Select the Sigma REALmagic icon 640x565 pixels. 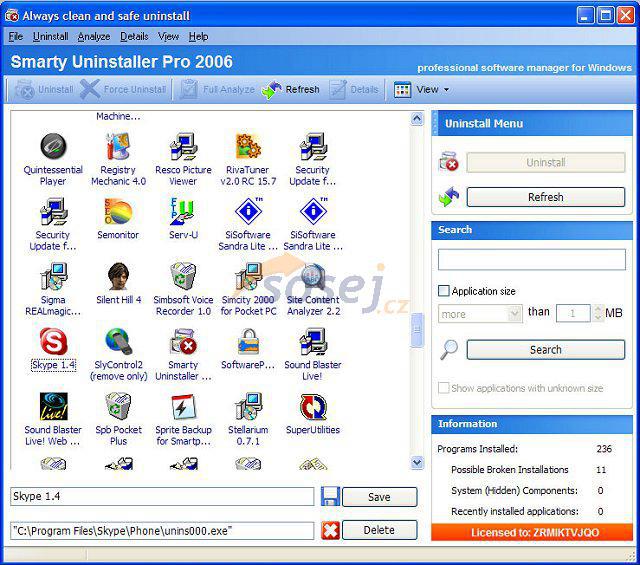pyautogui.click(x=53, y=276)
